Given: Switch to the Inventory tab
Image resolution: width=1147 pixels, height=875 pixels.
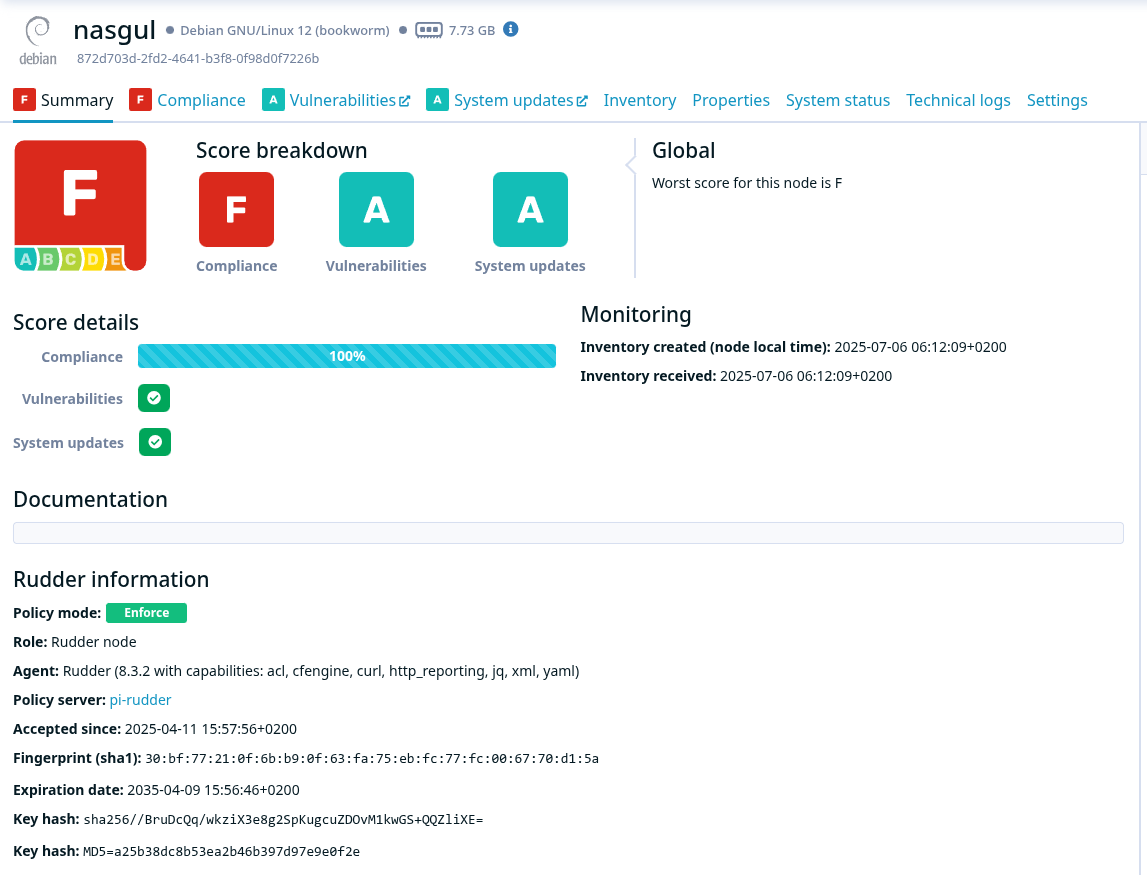Looking at the screenshot, I should click(x=639, y=100).
